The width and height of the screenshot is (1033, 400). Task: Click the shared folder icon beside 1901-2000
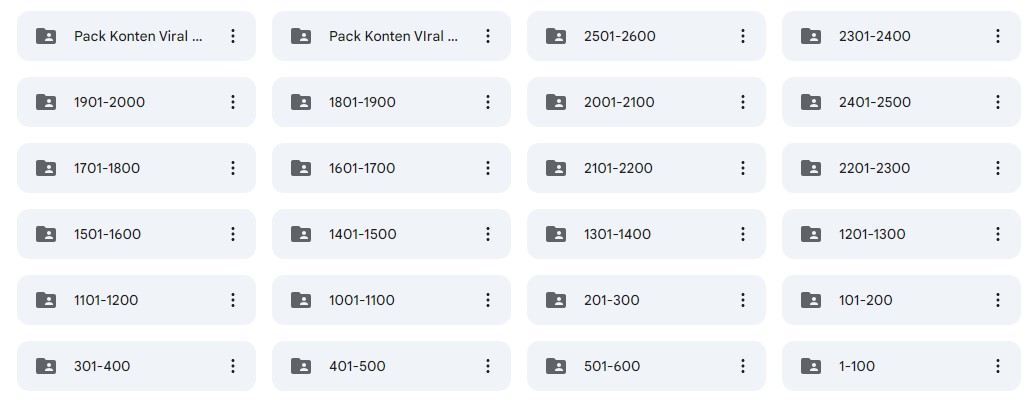coord(46,102)
